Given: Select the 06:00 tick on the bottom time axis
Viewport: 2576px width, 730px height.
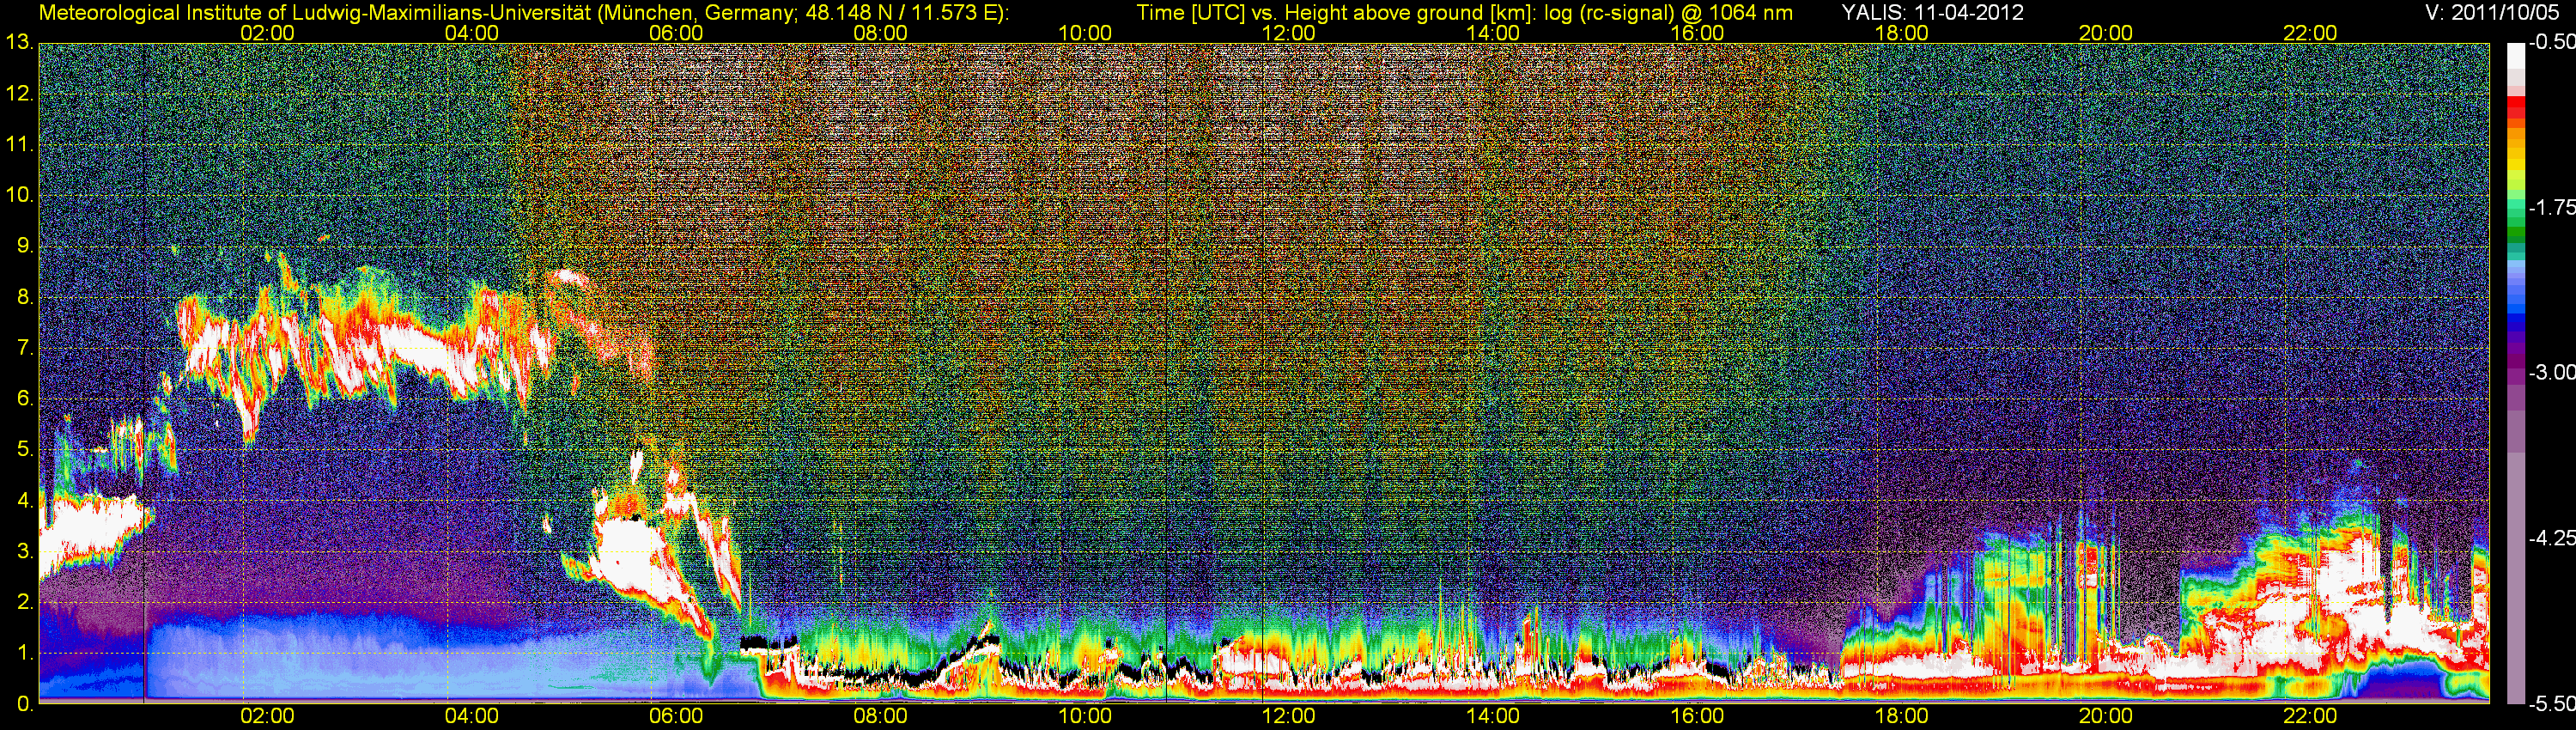Looking at the screenshot, I should [x=675, y=716].
